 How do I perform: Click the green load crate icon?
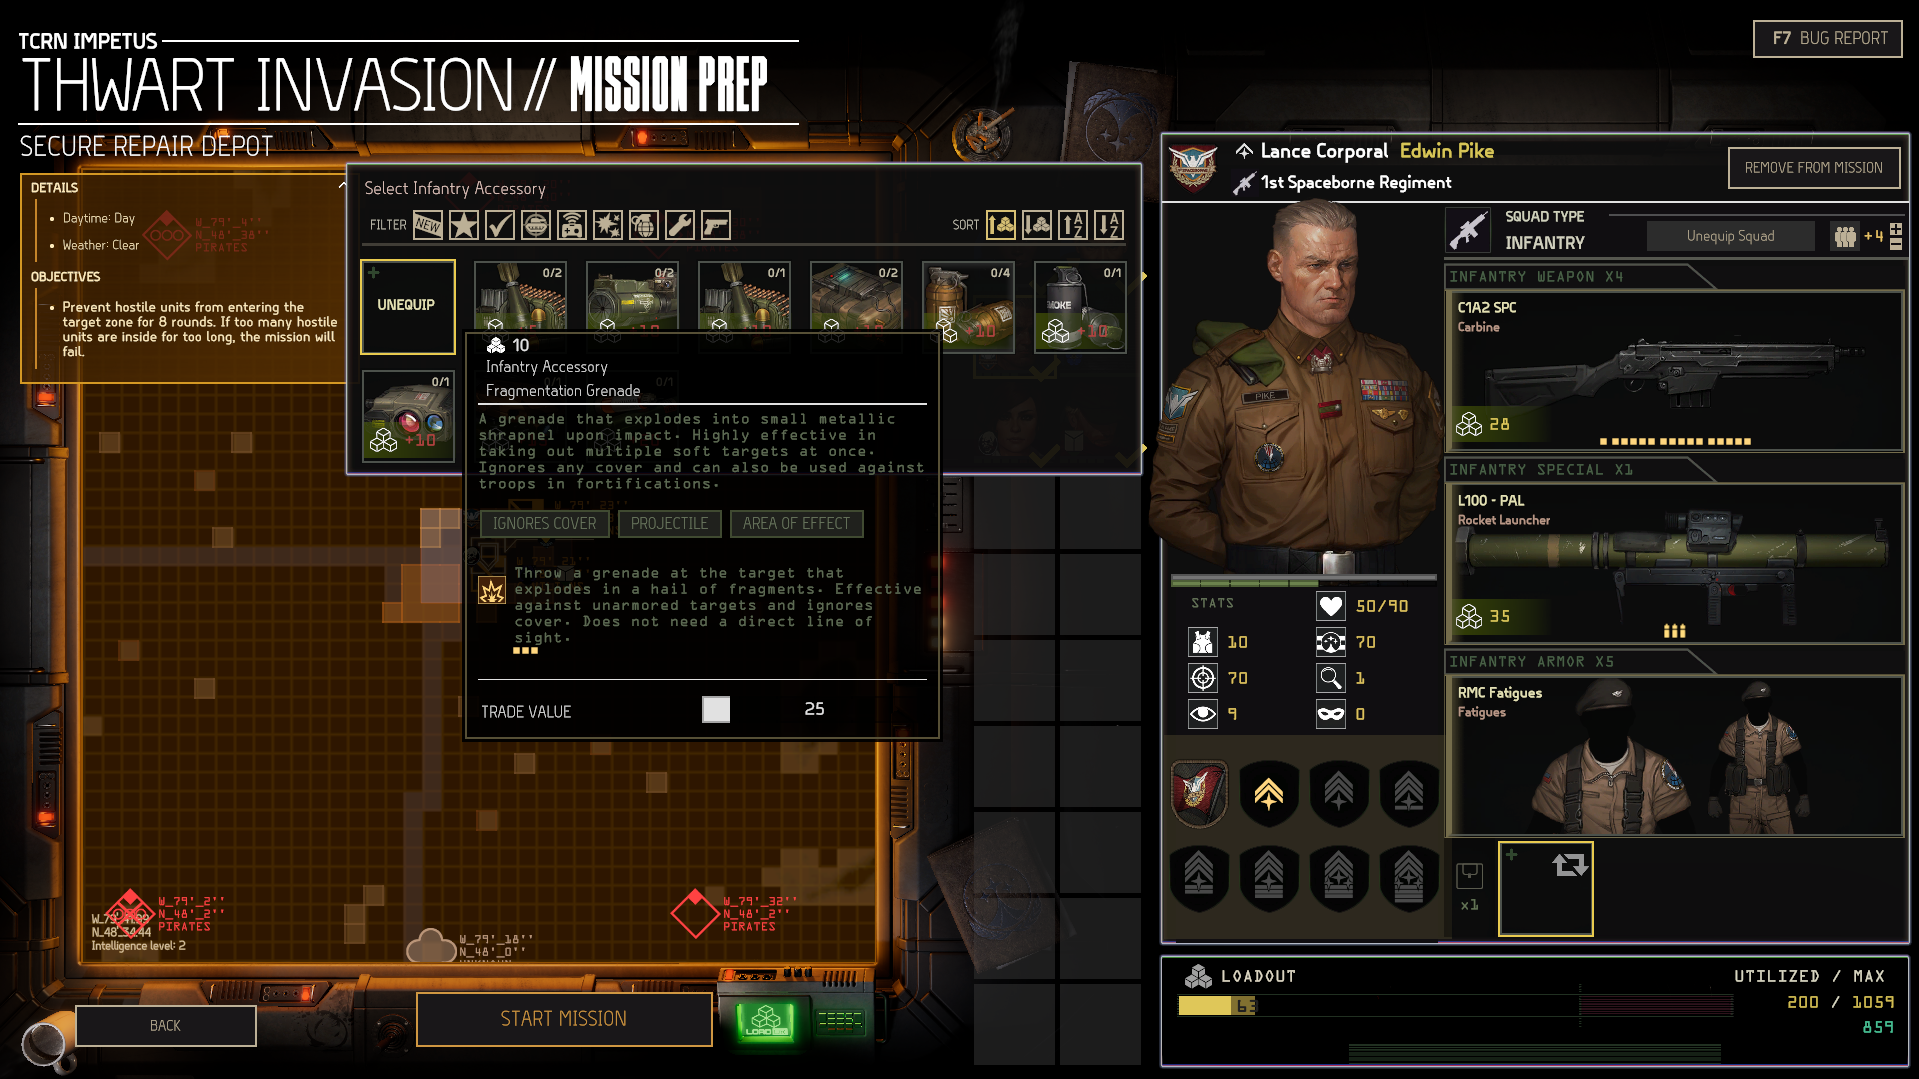[766, 1021]
